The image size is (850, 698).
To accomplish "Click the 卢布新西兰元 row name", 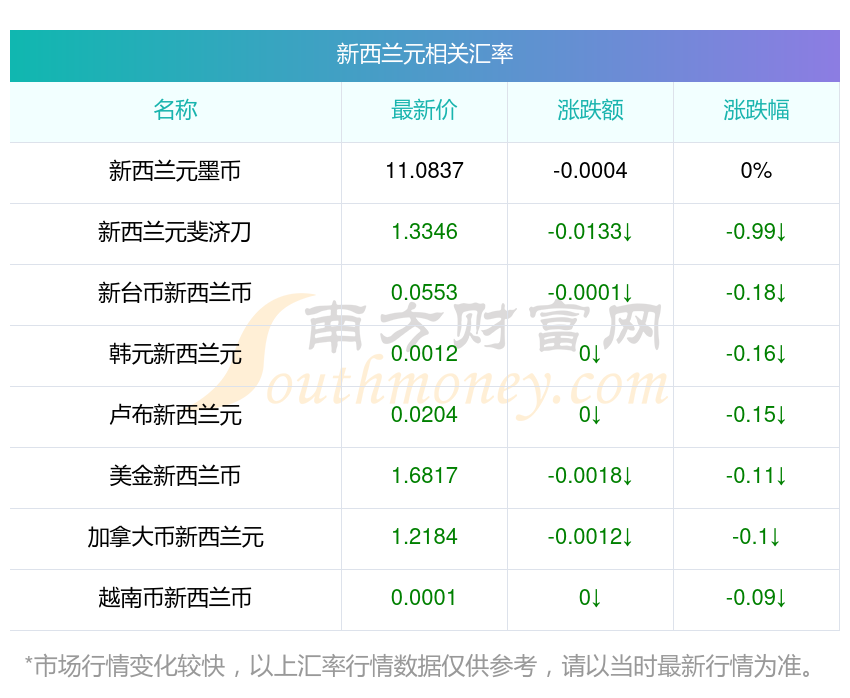I will click(175, 415).
